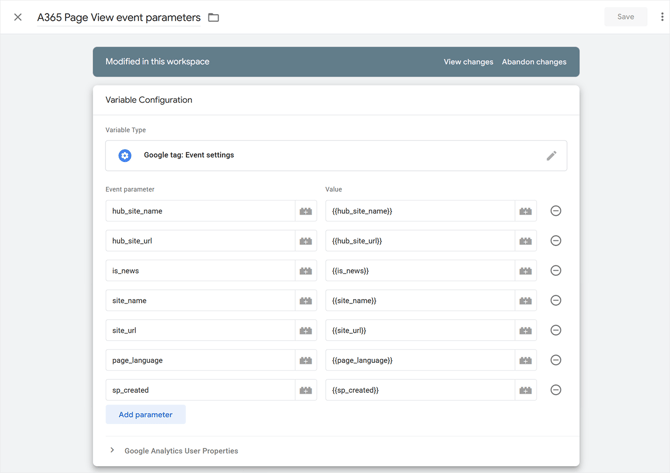Remove the hub_site_url parameter row
Viewport: 670px width, 473px height.
point(555,241)
